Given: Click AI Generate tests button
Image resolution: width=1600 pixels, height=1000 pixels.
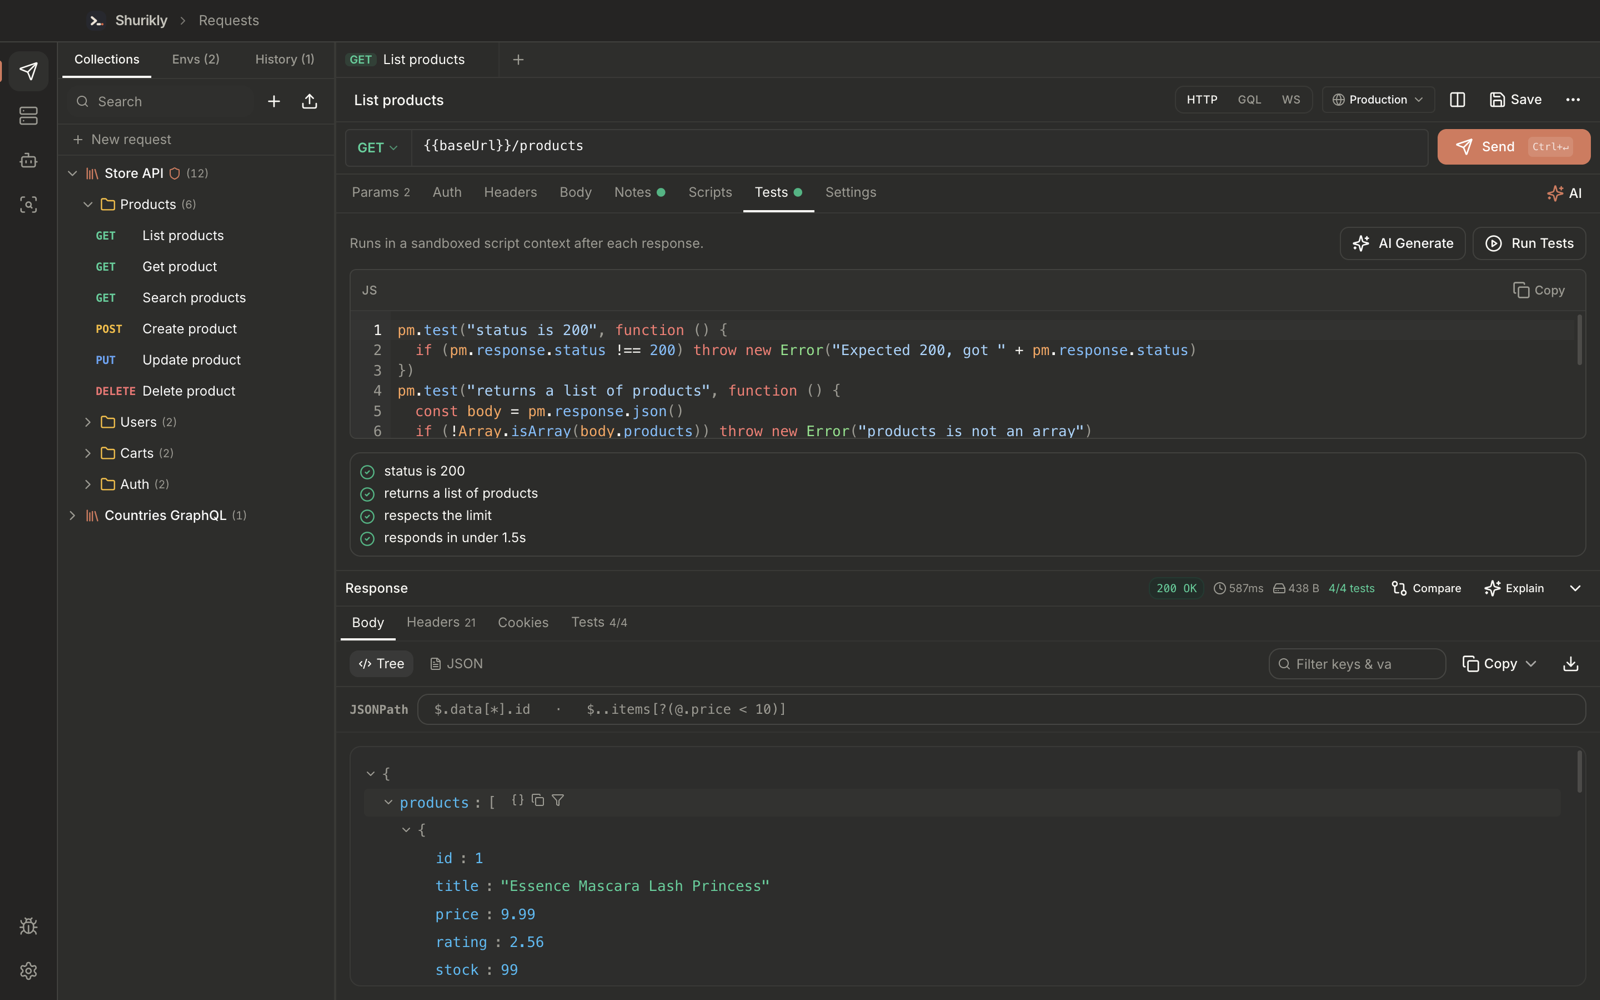Looking at the screenshot, I should pos(1403,243).
